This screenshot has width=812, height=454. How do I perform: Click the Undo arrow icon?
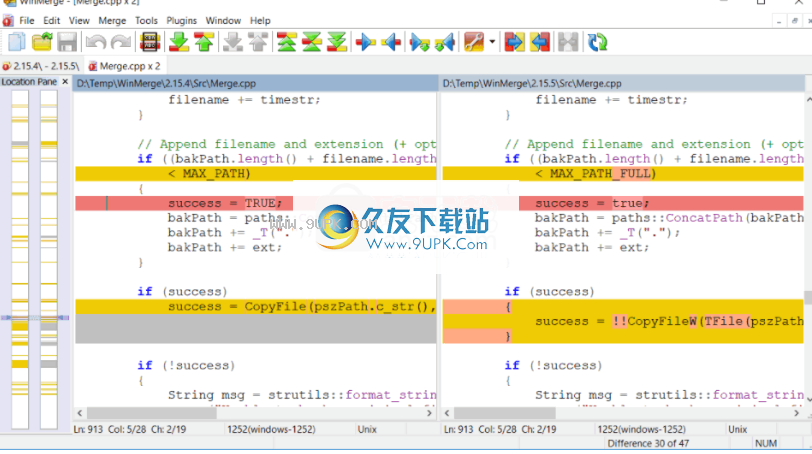click(96, 42)
